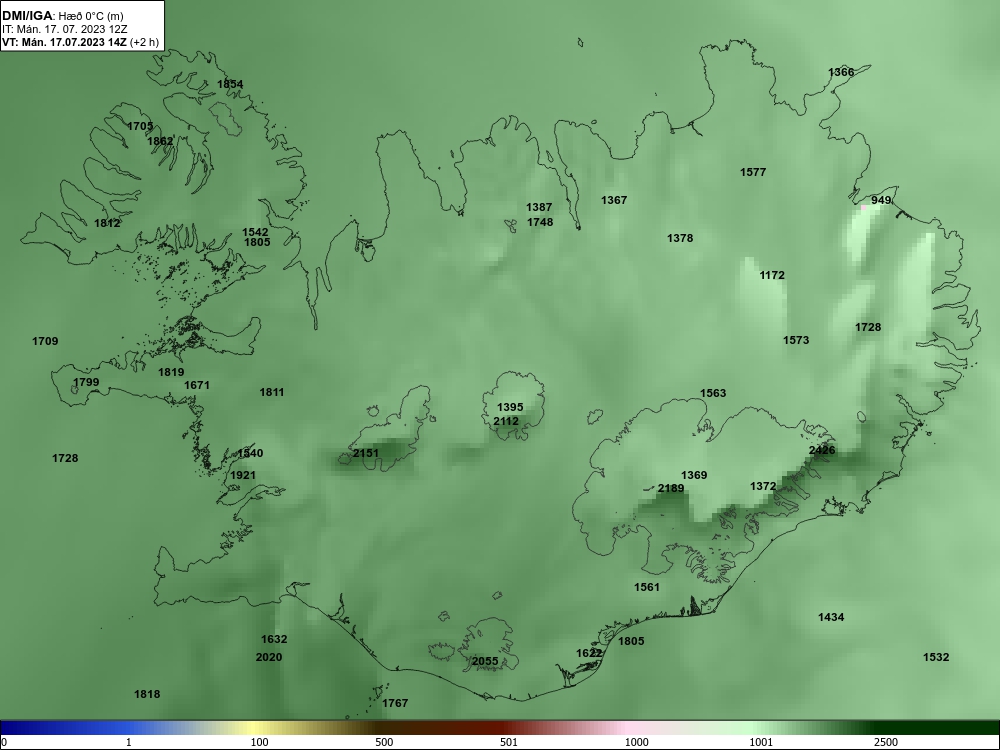Viewport: 1000px width, 750px height.
Task: Click the 100 tick on the color scale
Action: pyautogui.click(x=259, y=742)
